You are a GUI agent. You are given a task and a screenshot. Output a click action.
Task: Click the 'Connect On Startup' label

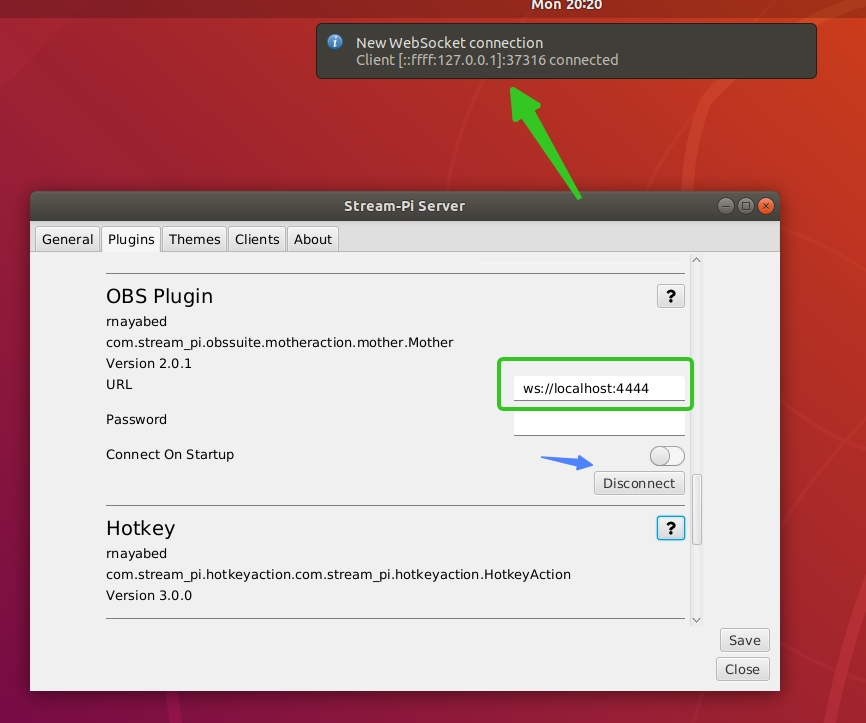click(170, 455)
